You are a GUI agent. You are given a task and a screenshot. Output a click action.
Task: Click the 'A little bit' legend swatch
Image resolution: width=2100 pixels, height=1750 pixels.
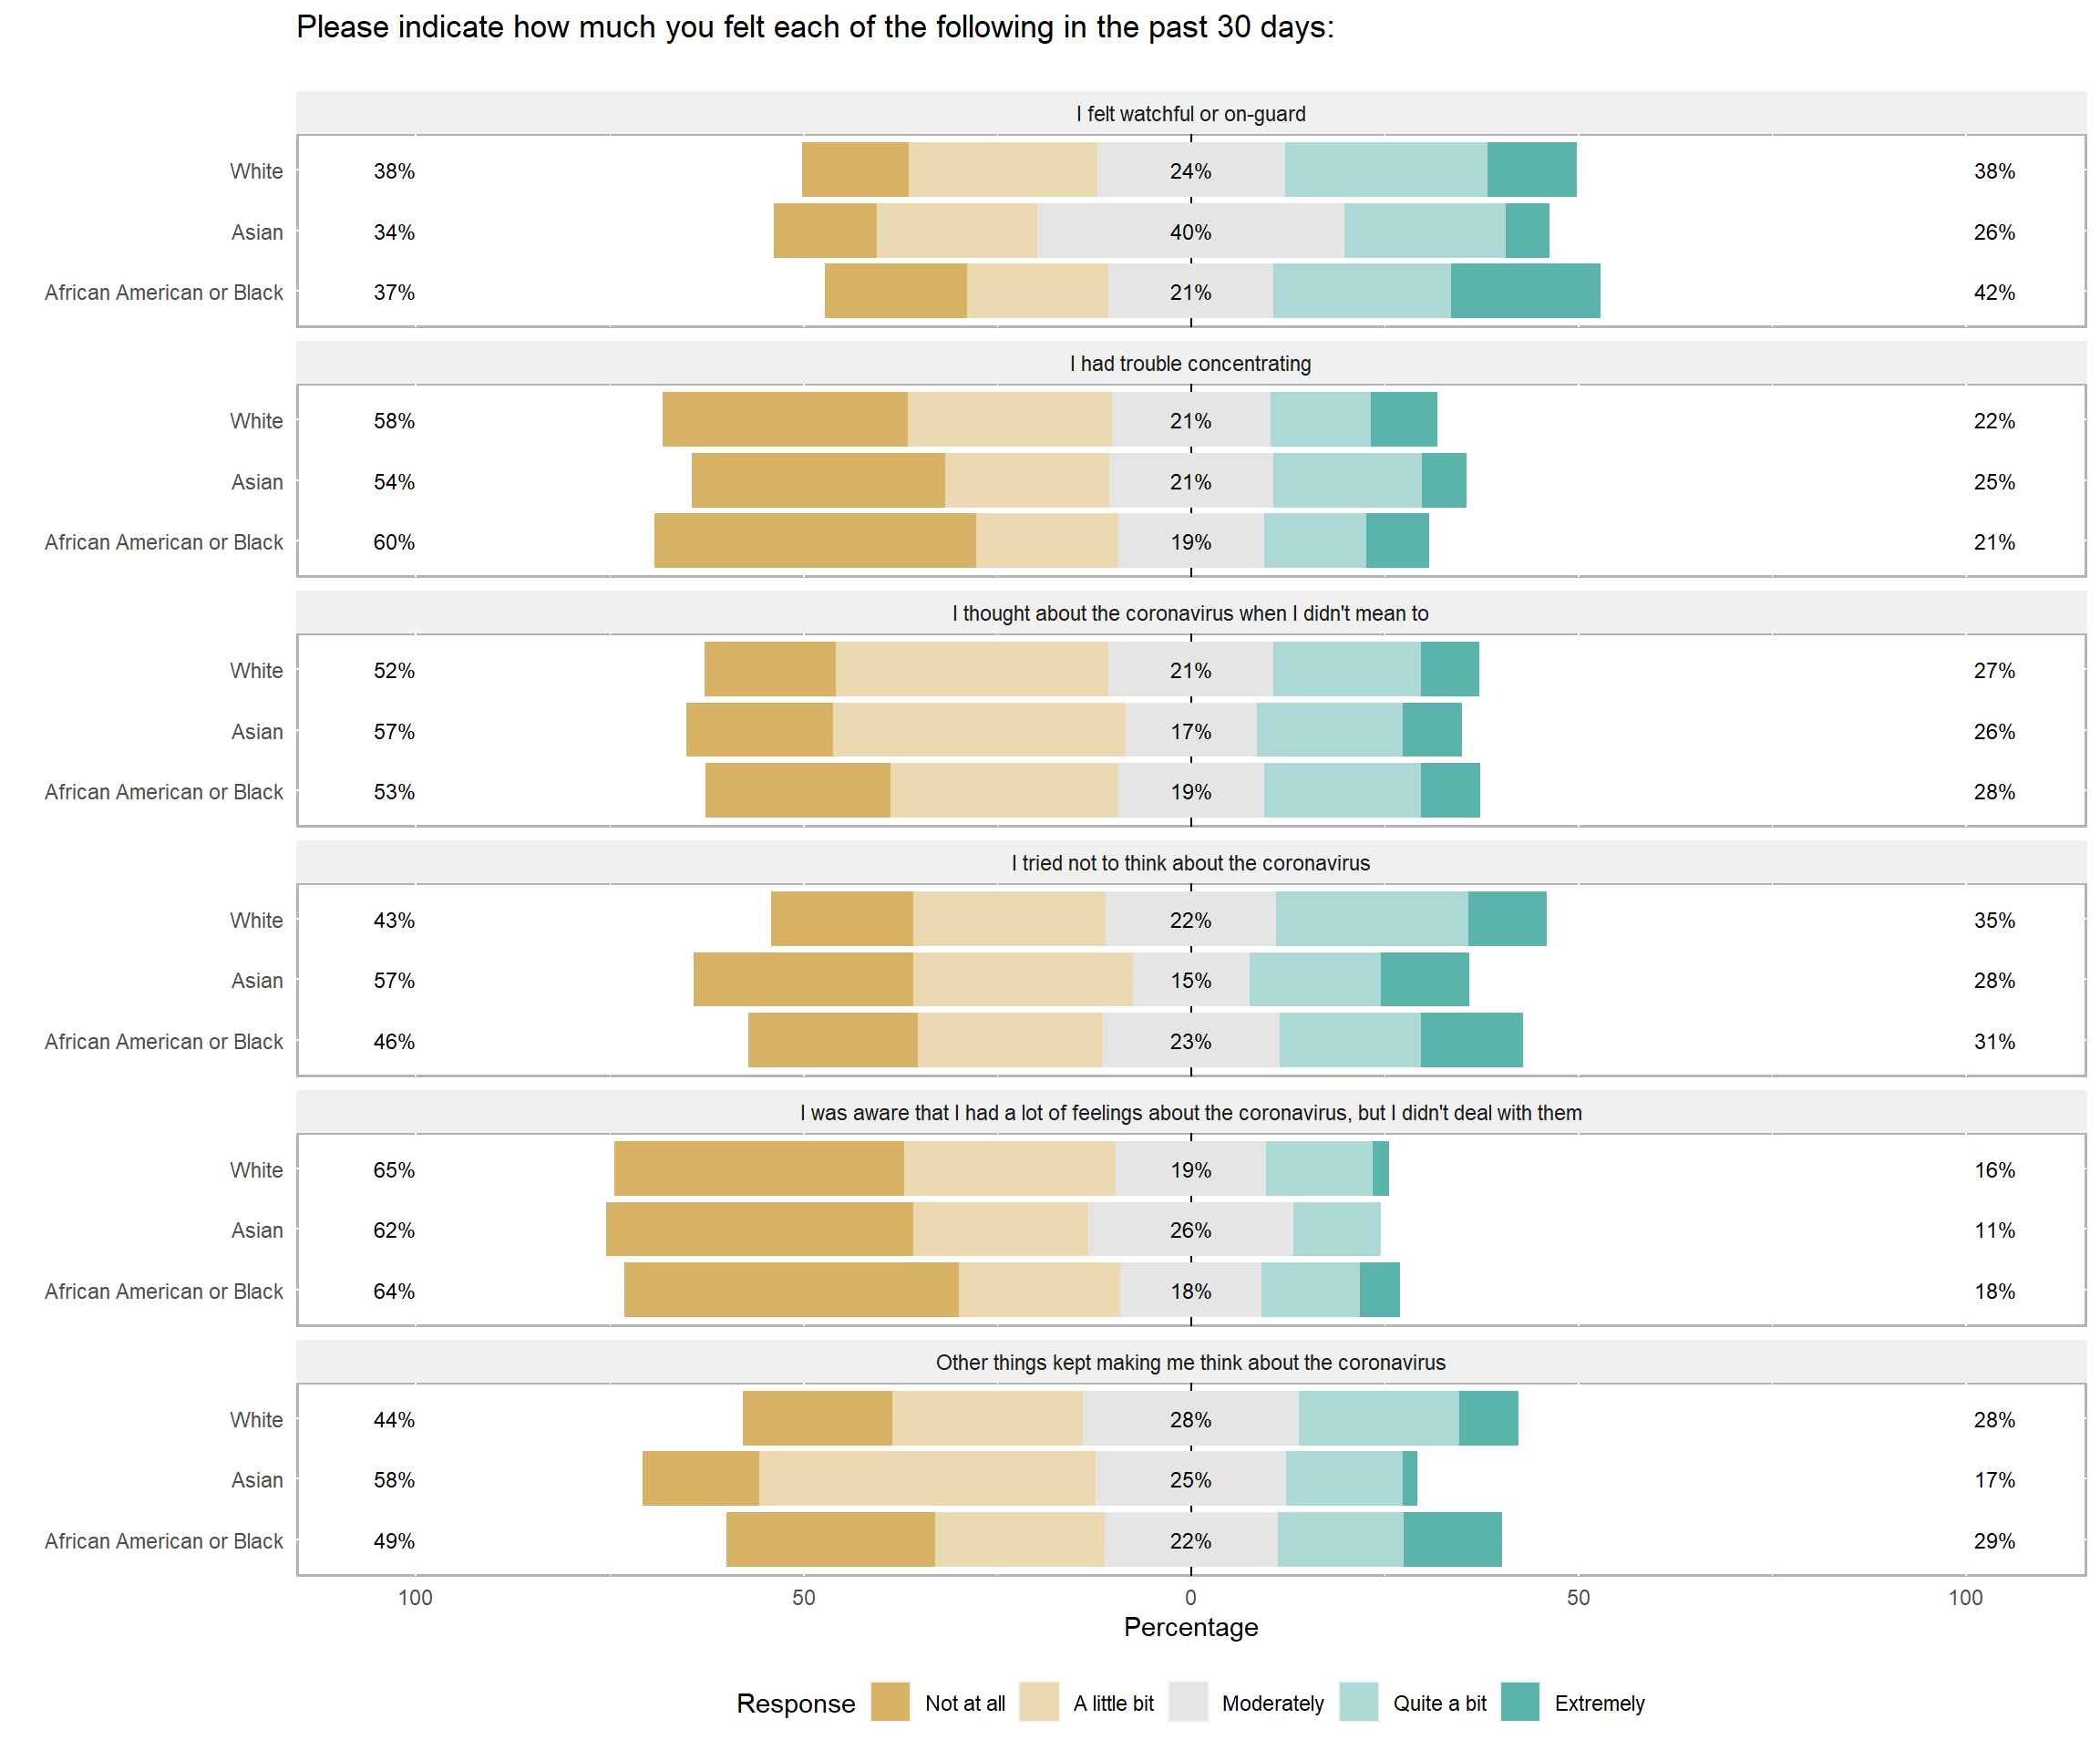point(1039,1702)
